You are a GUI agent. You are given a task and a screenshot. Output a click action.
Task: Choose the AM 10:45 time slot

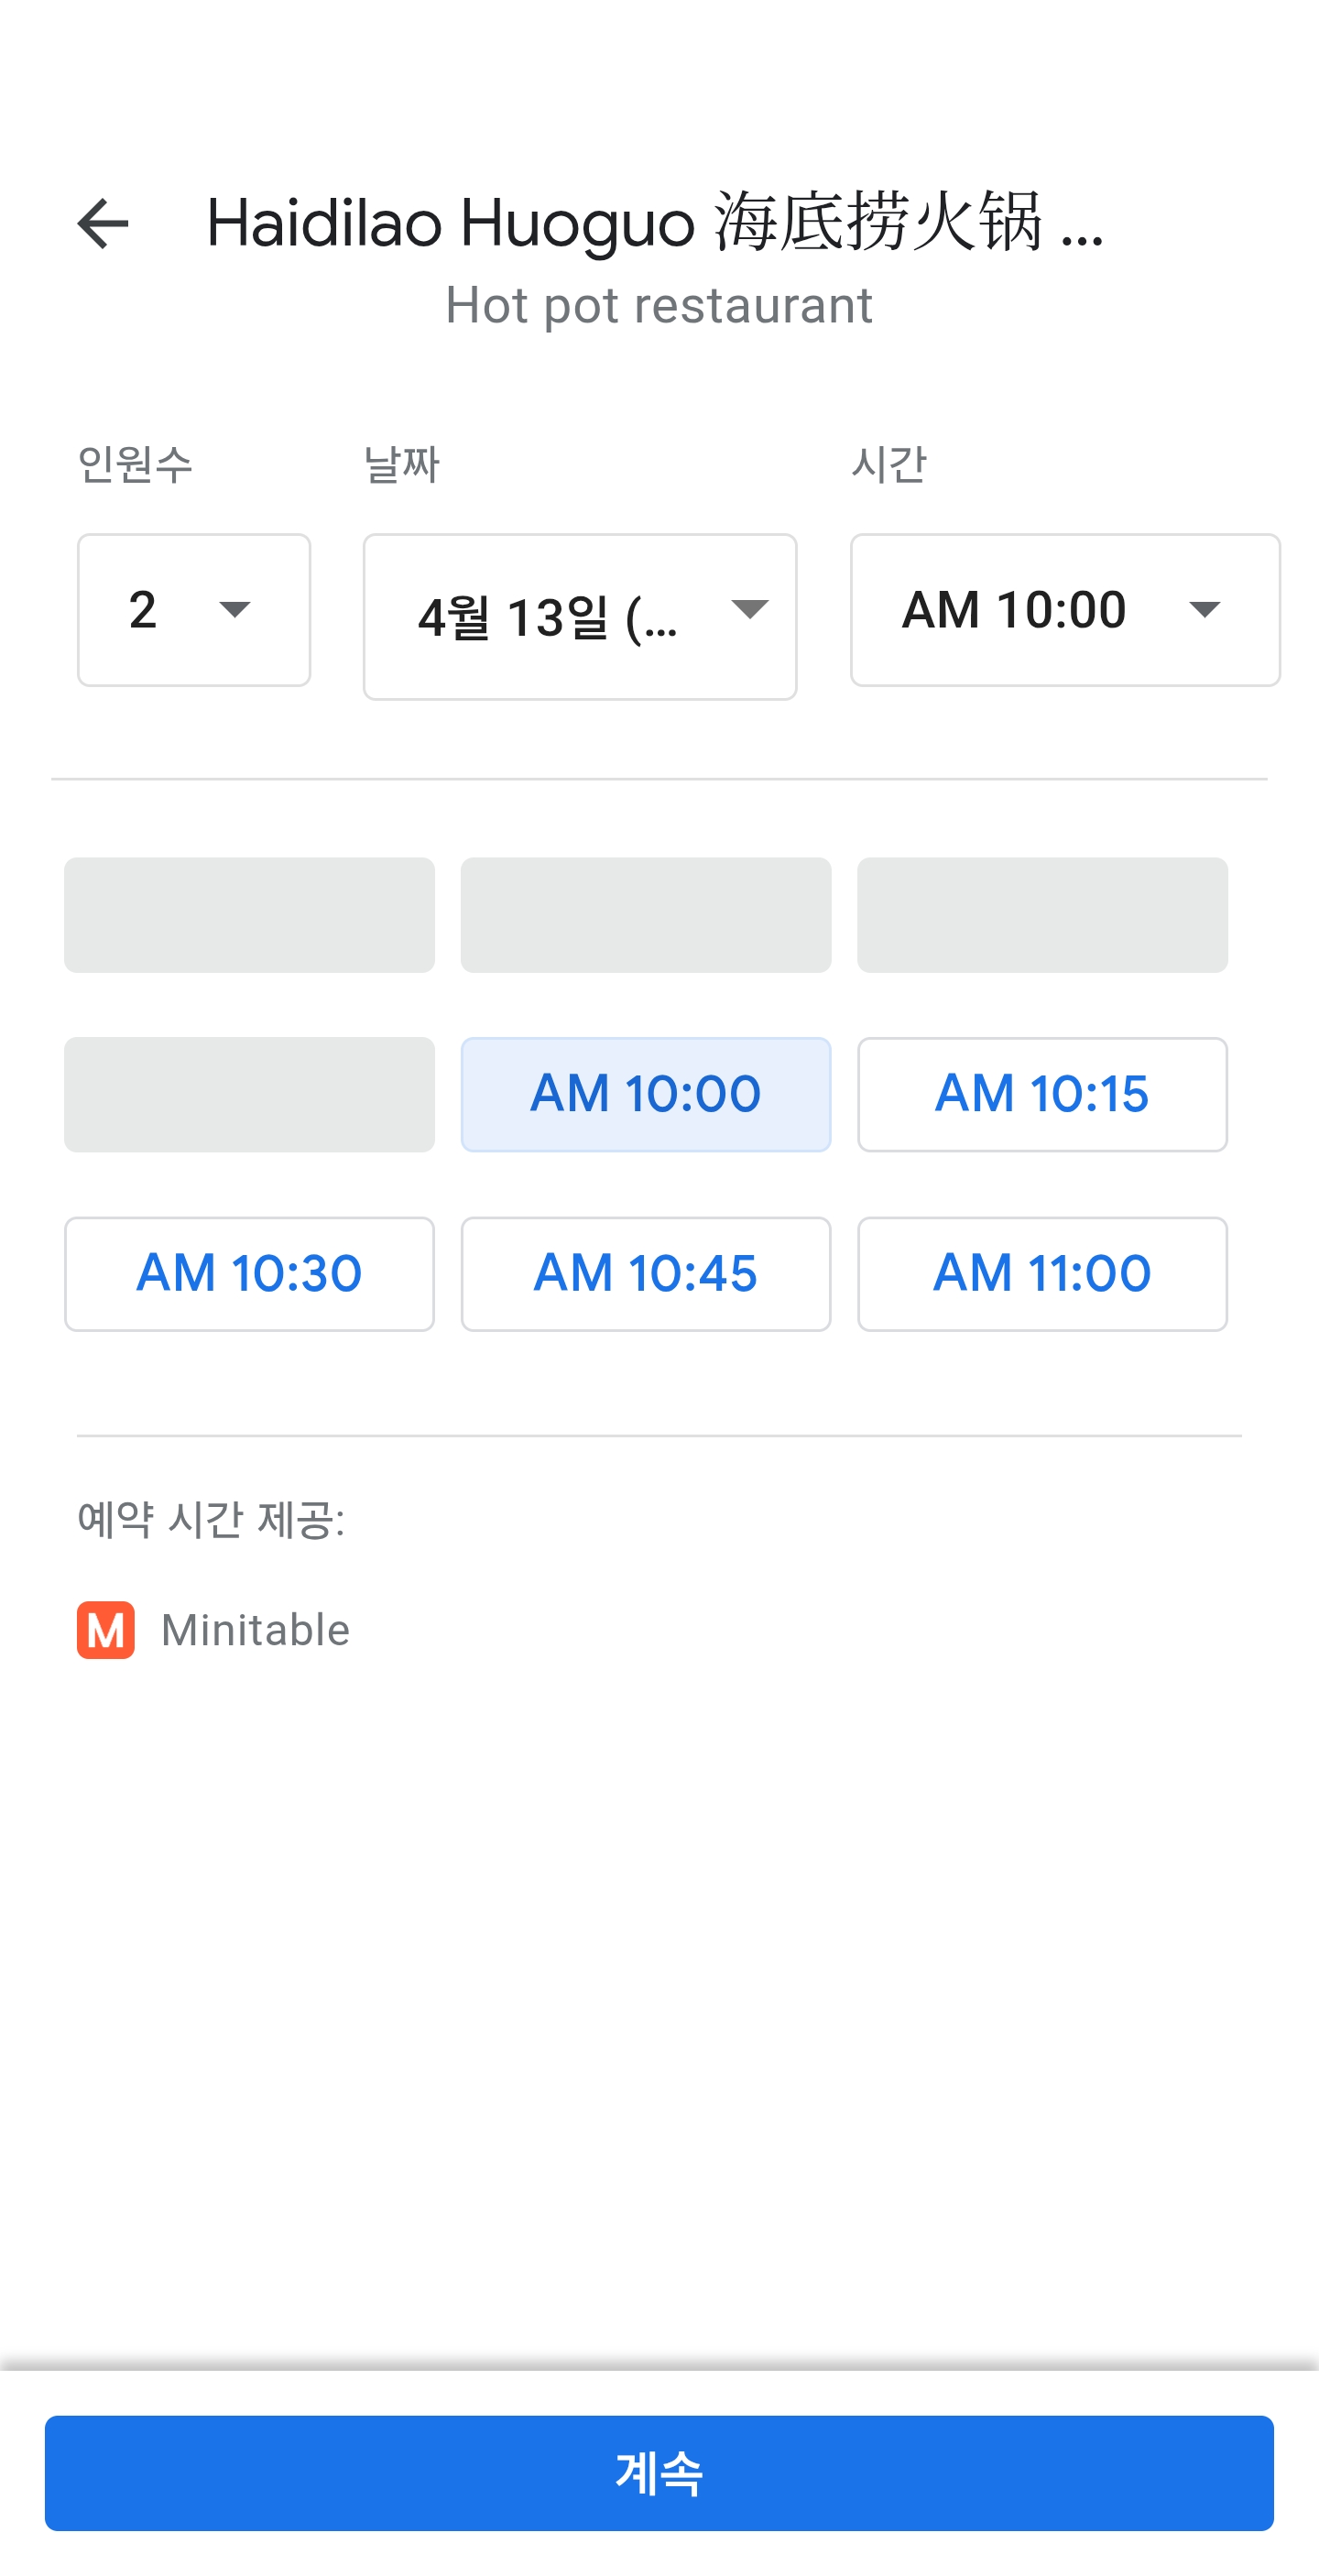(645, 1273)
